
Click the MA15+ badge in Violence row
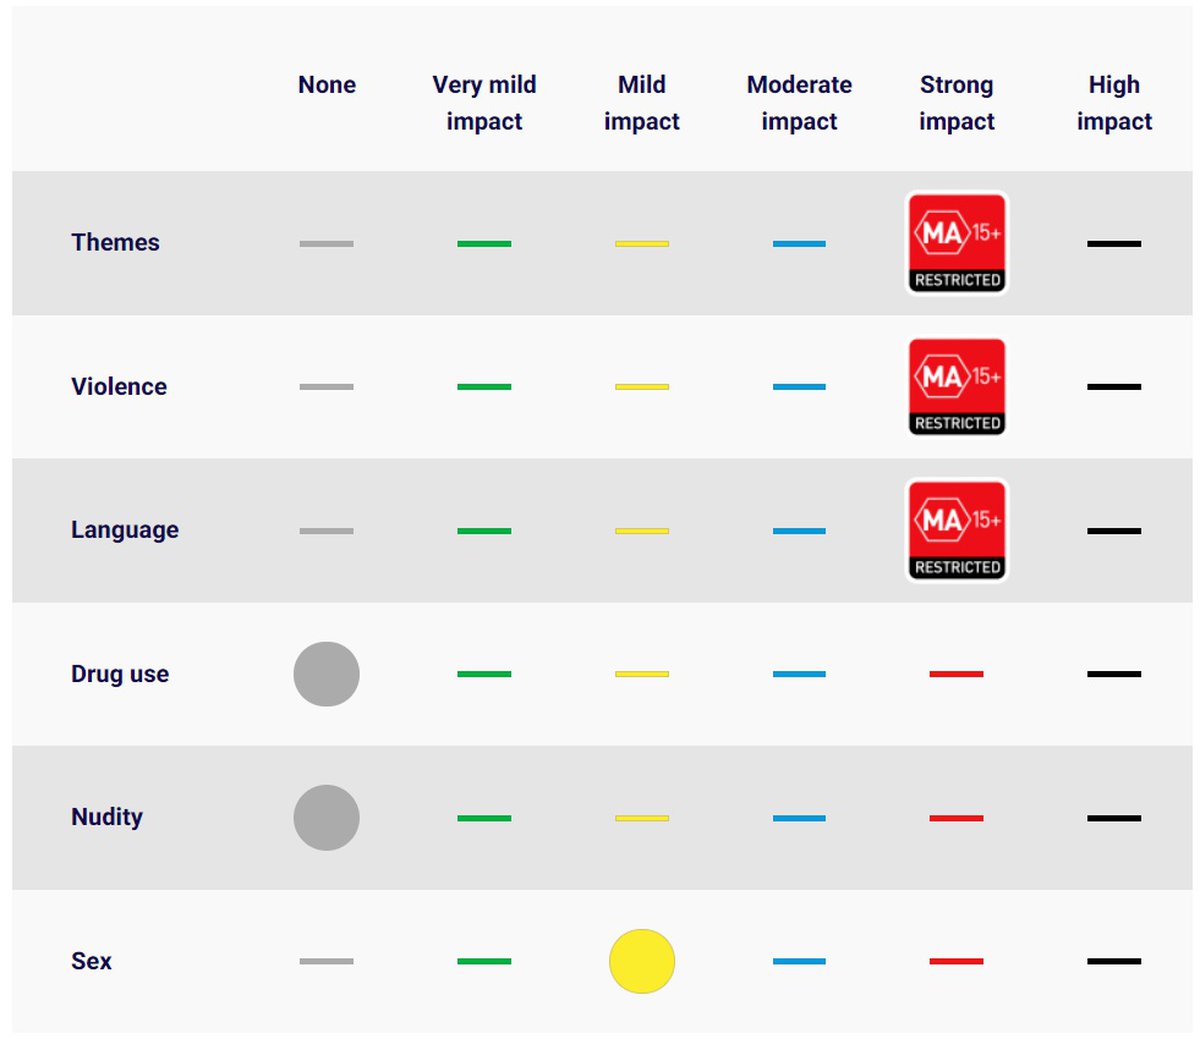coord(957,387)
